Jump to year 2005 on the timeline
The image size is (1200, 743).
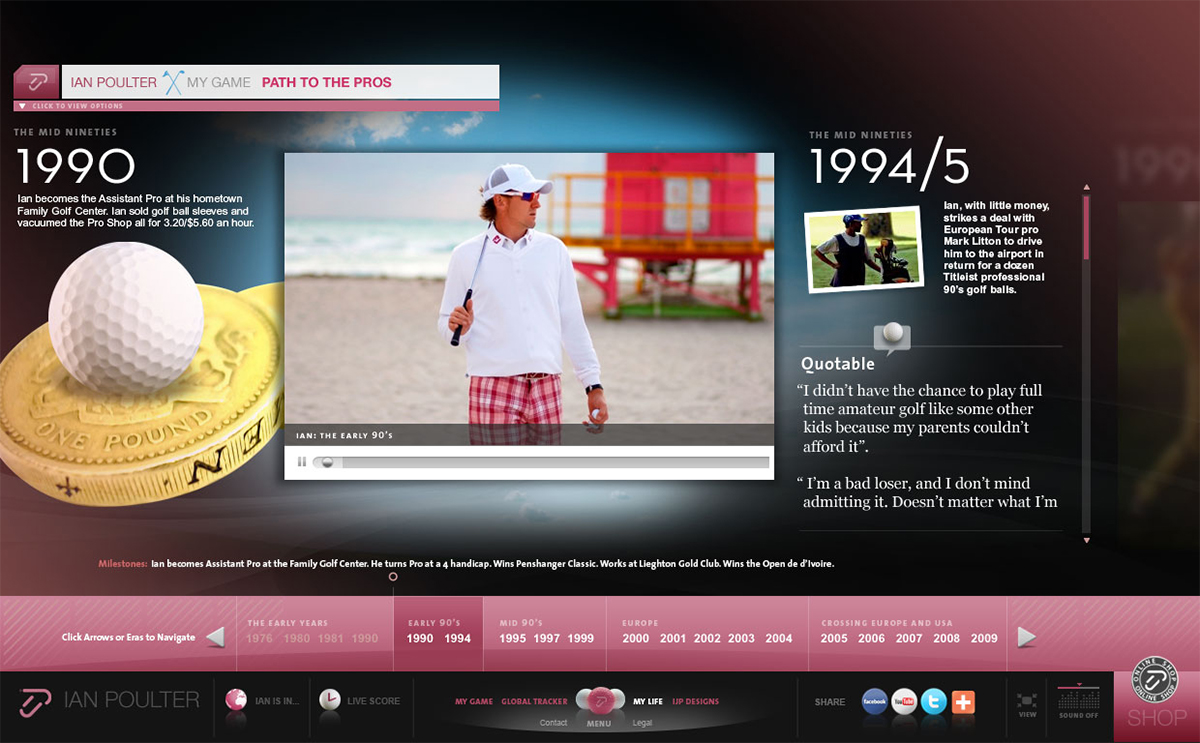tap(834, 638)
